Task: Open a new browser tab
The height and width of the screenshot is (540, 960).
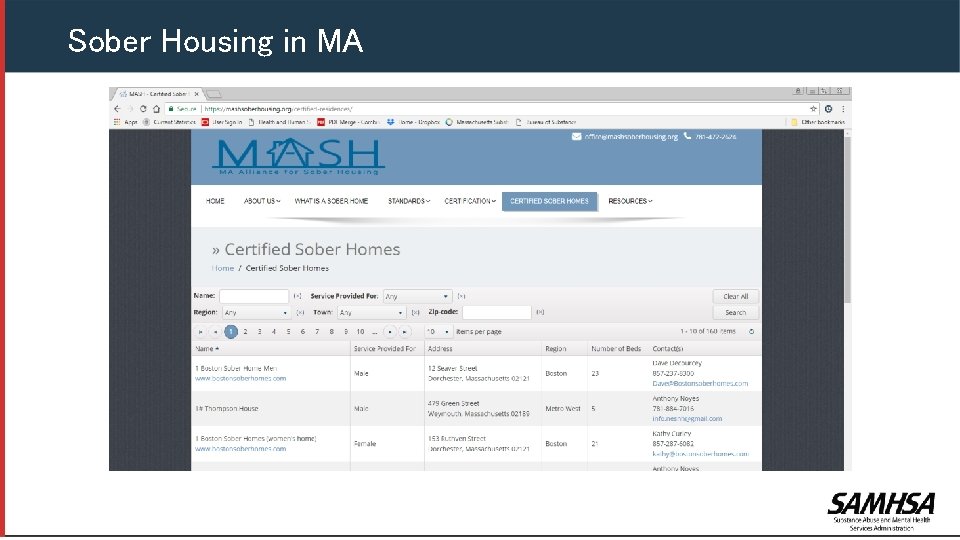Action: (214, 94)
